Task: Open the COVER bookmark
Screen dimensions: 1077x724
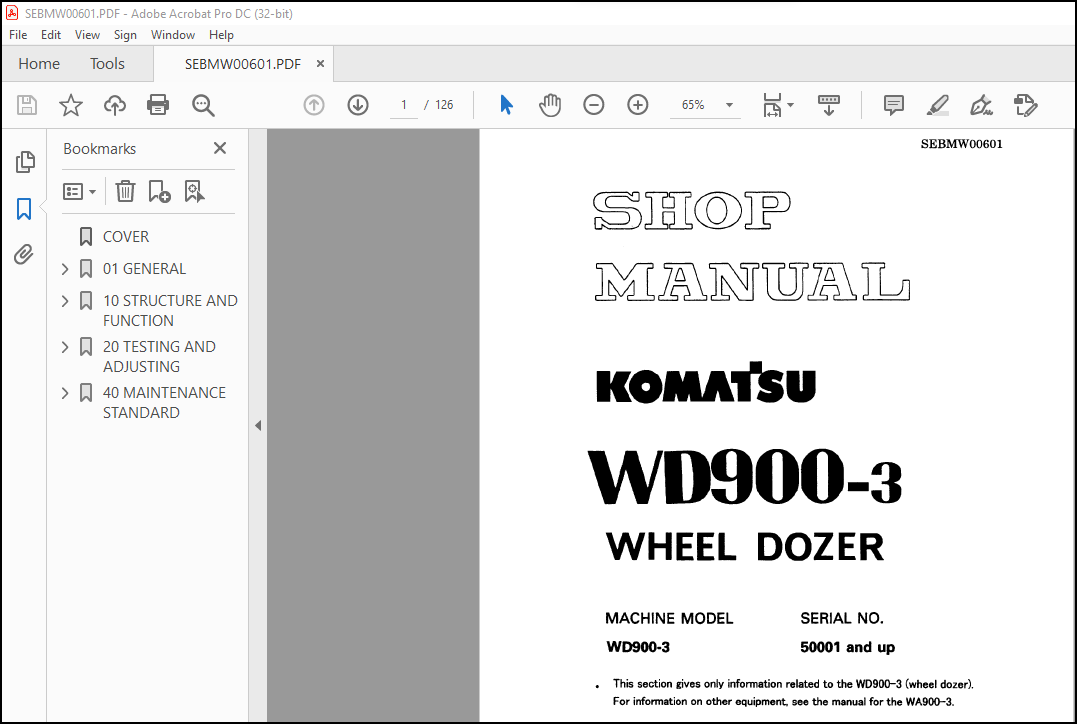Action: (x=126, y=237)
